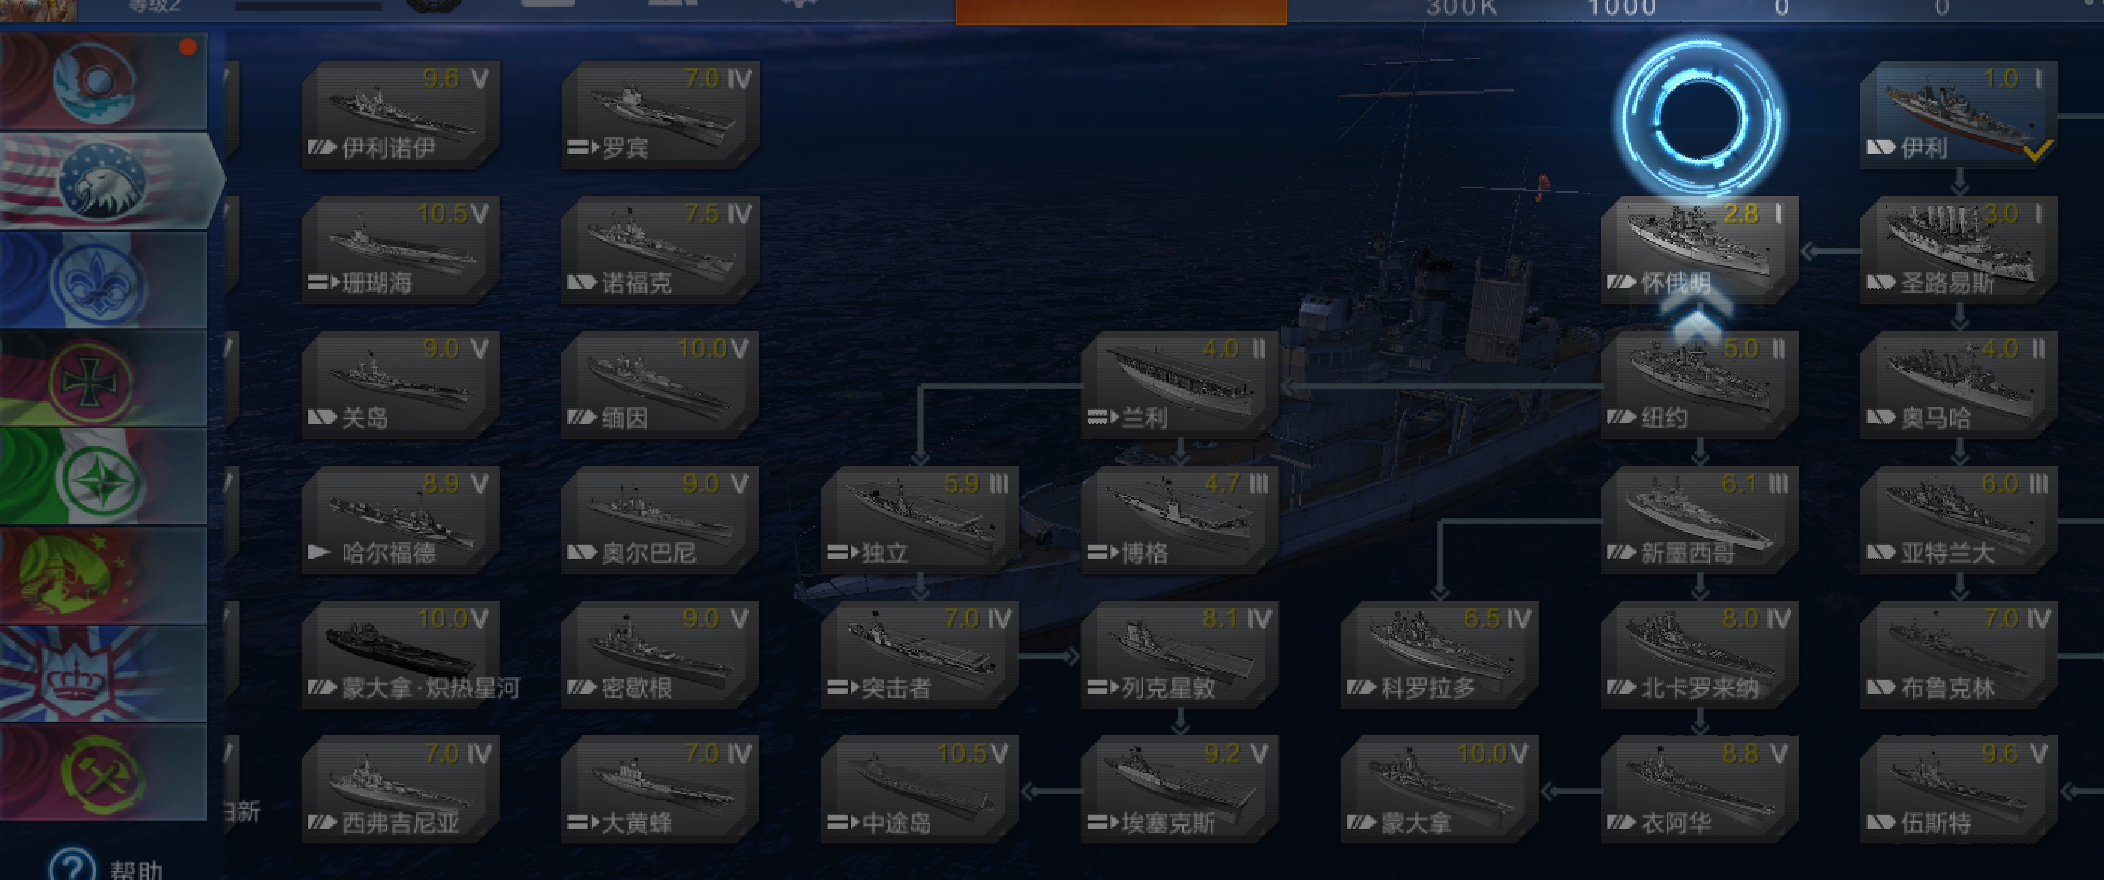The width and height of the screenshot is (2104, 880).
Task: Select the China dragon nation flag
Action: [x=104, y=576]
